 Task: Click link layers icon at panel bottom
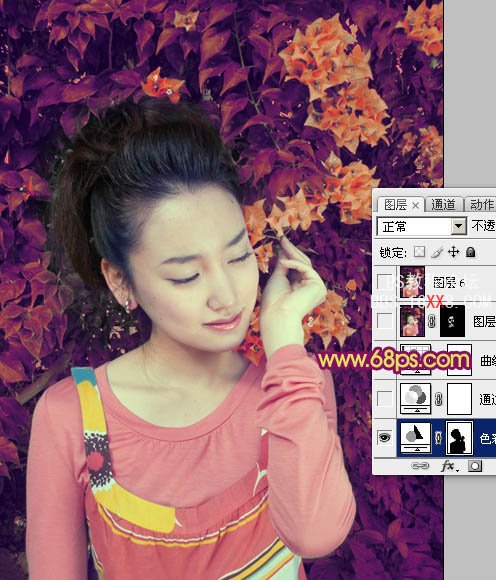[420, 465]
